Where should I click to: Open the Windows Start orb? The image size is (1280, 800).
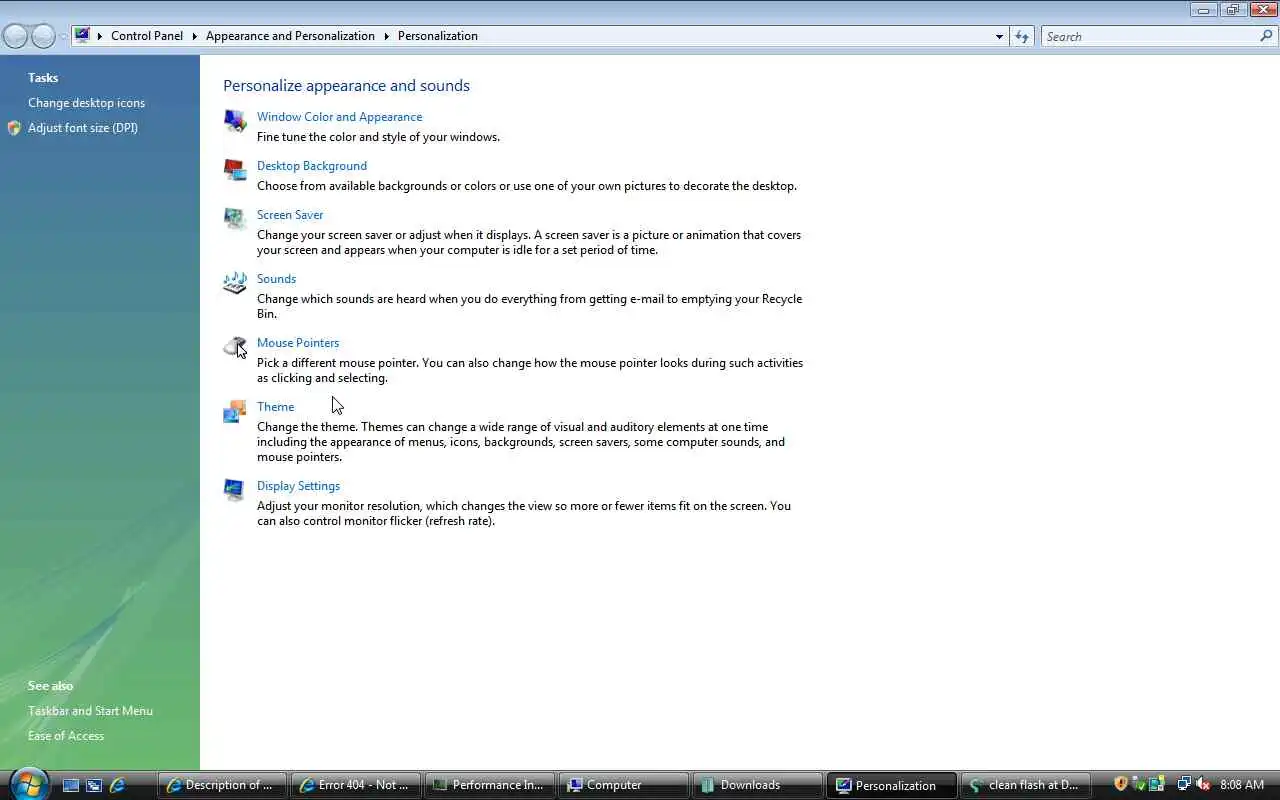tap(28, 784)
